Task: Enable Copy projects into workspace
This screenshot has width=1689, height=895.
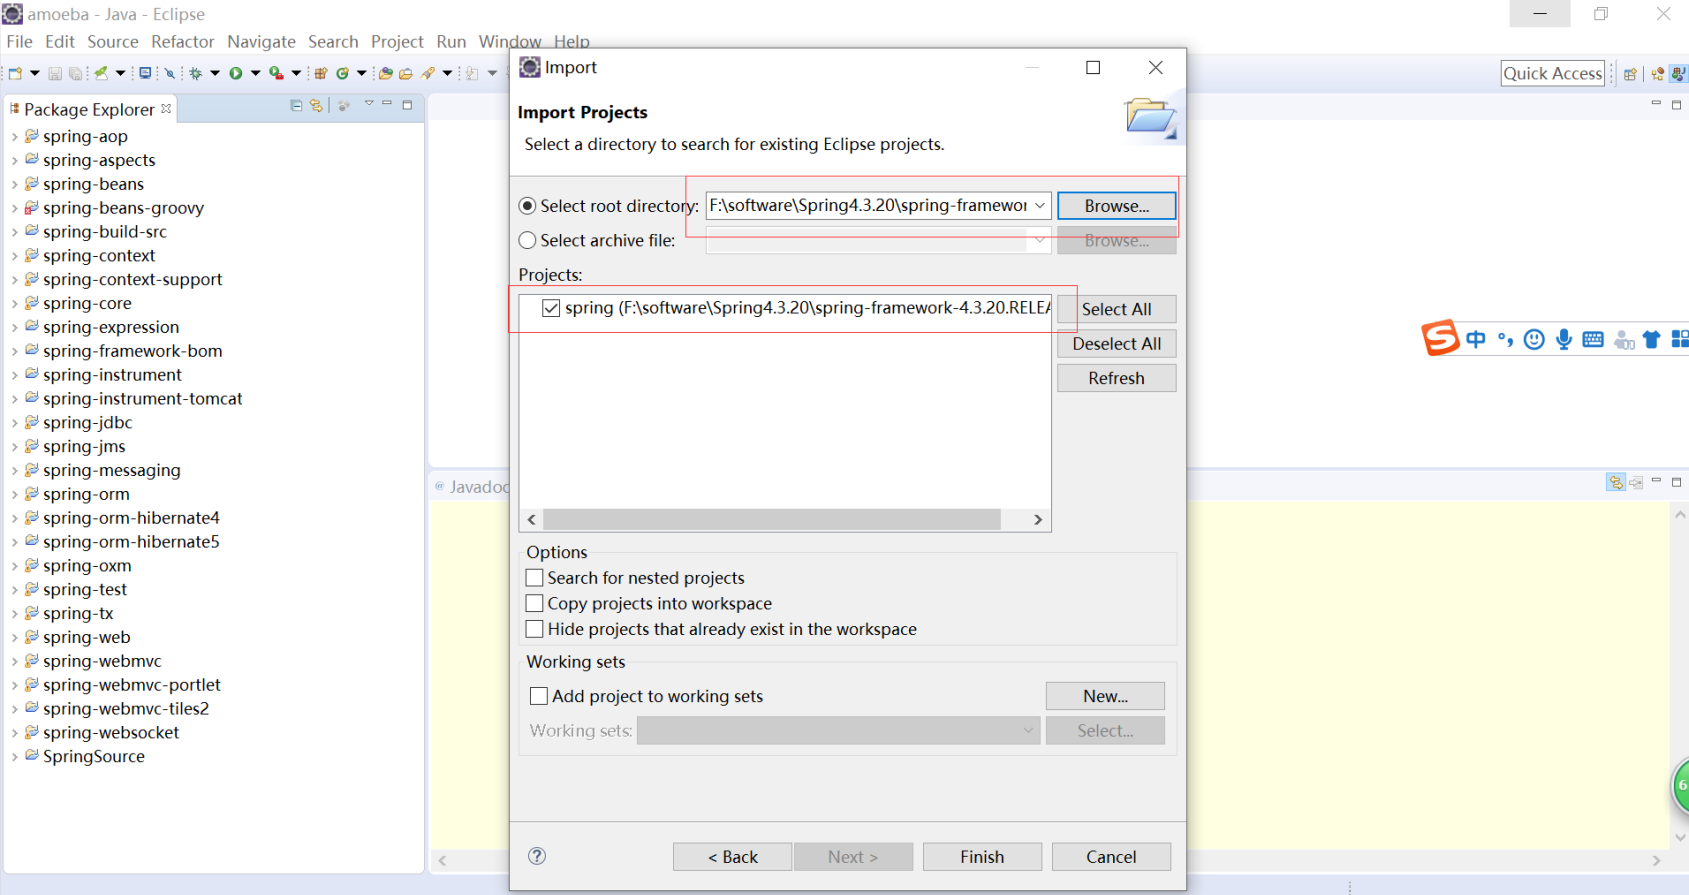Action: 535,604
